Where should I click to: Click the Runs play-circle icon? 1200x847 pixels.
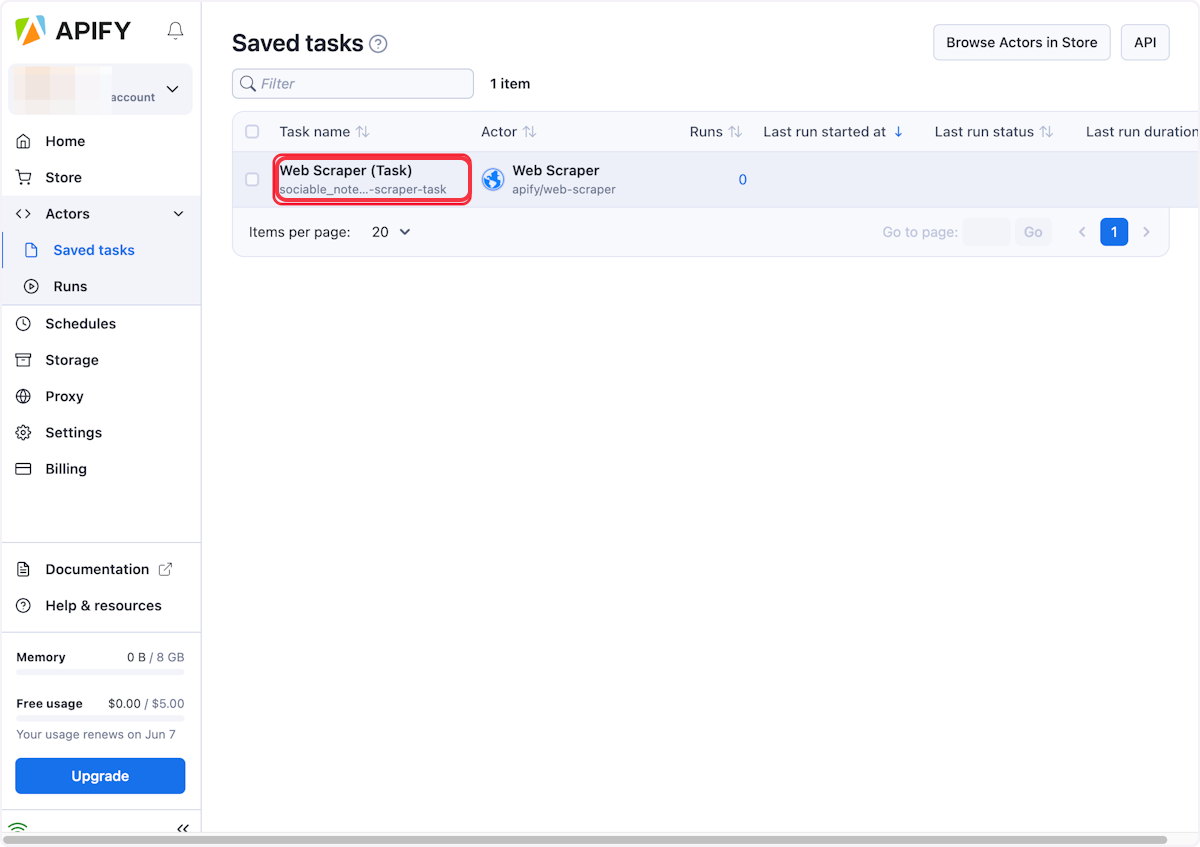click(x=31, y=286)
